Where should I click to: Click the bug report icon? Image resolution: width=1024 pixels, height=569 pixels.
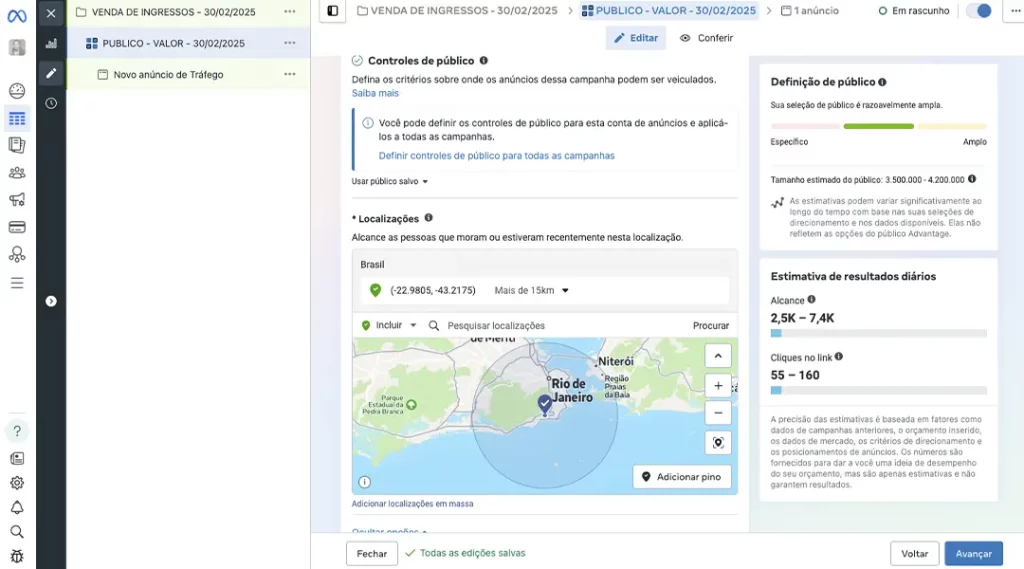pos(17,556)
